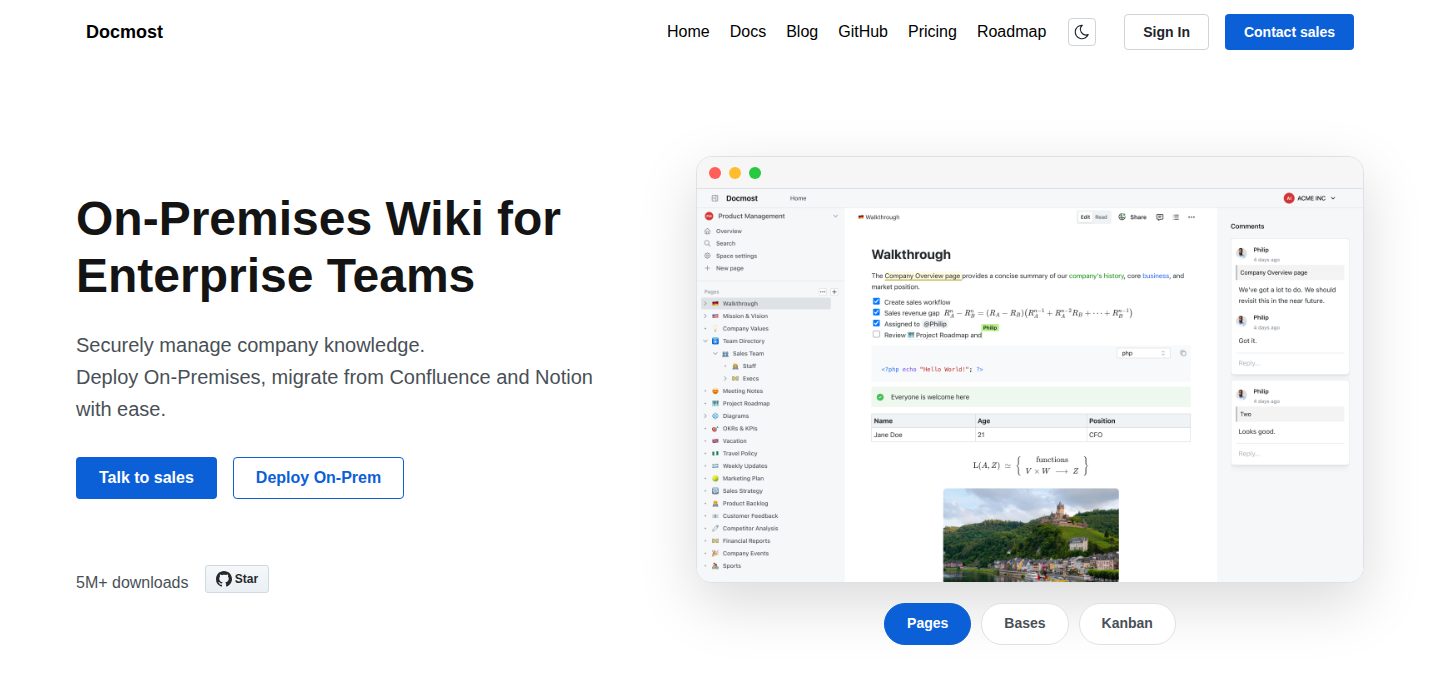Click the Docmost logo in the header
This screenshot has height=690, width=1440.
[x=124, y=32]
